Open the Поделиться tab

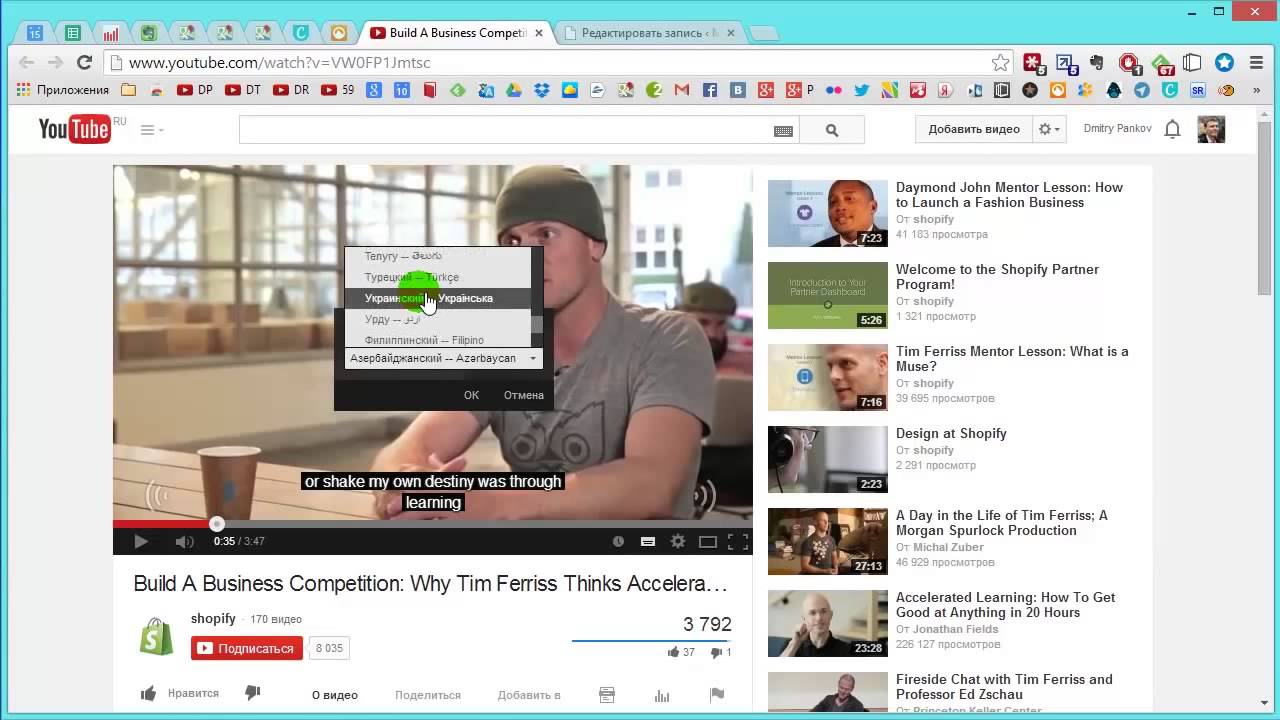[x=428, y=695]
